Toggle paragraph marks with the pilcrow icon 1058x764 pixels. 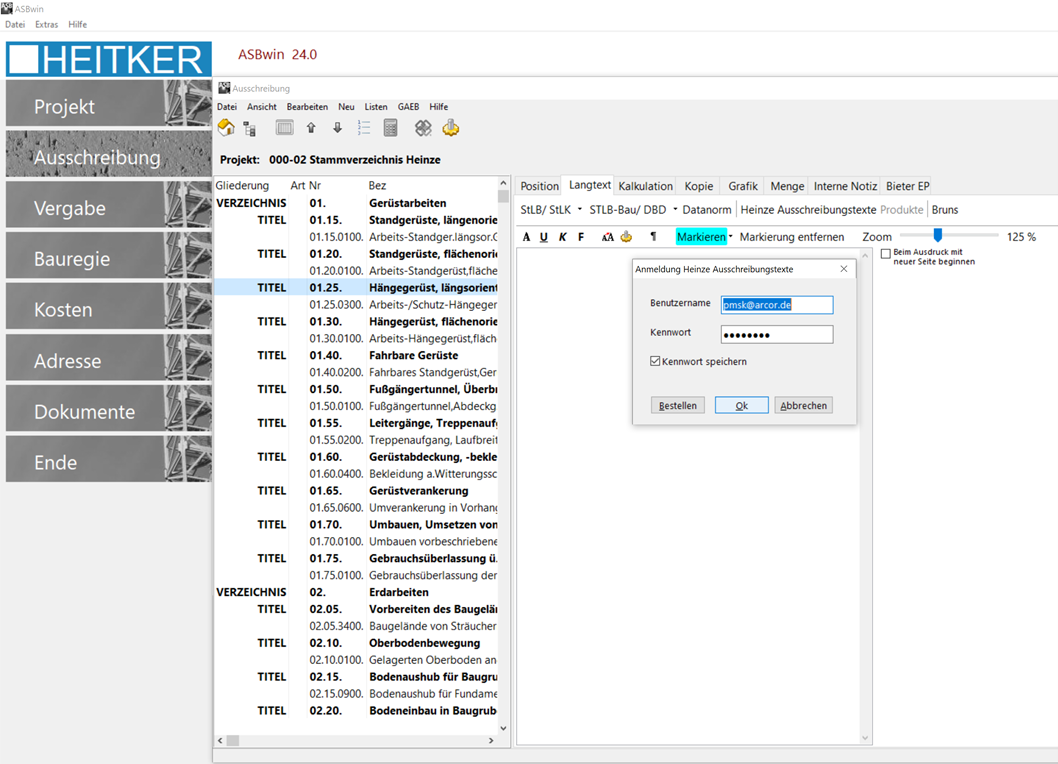[653, 236]
